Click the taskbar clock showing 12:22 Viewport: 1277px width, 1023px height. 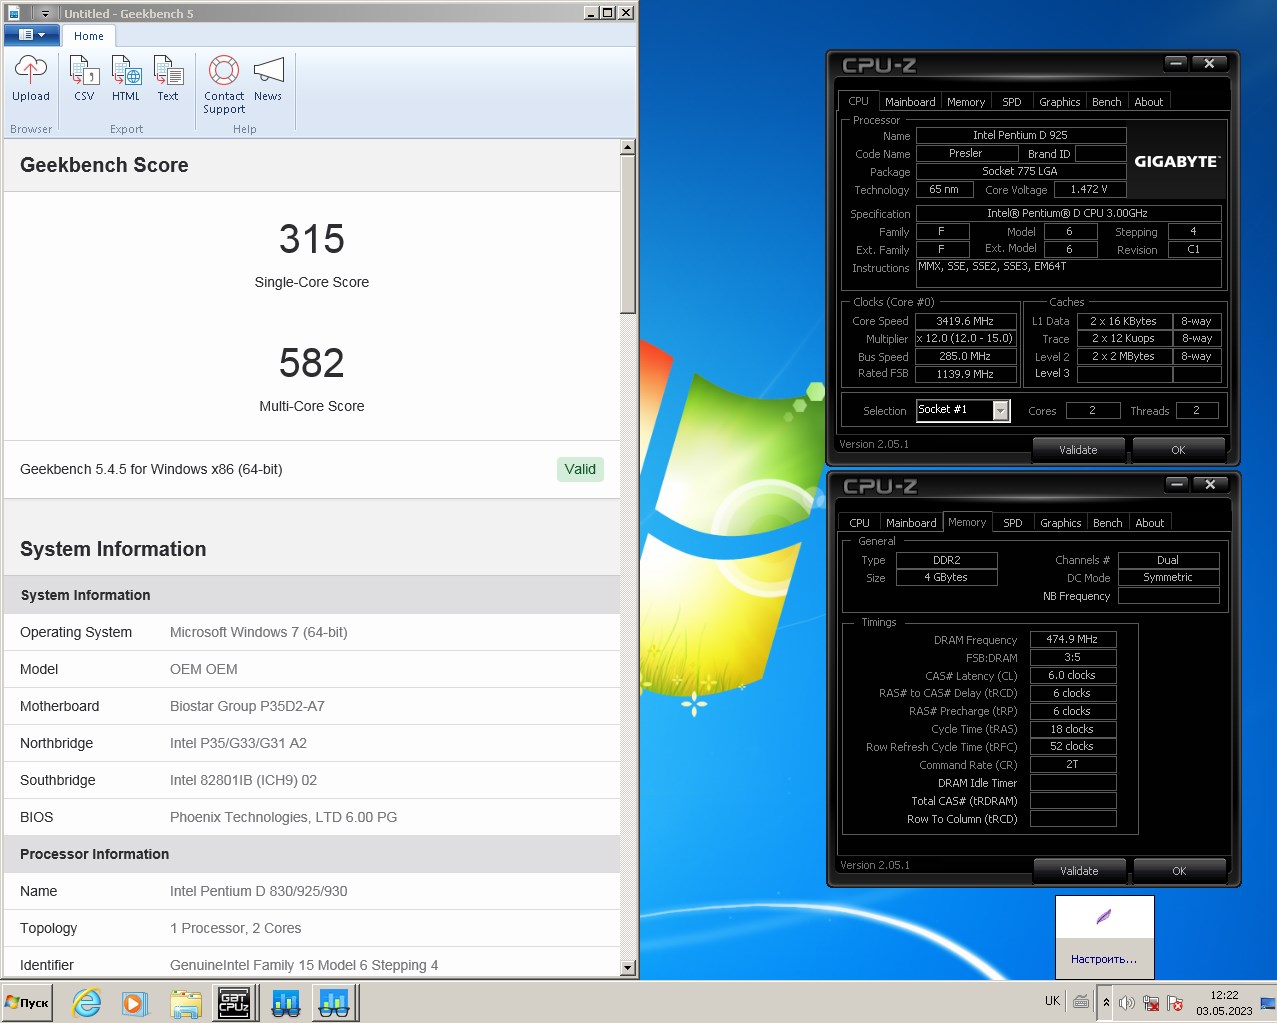(1224, 1003)
